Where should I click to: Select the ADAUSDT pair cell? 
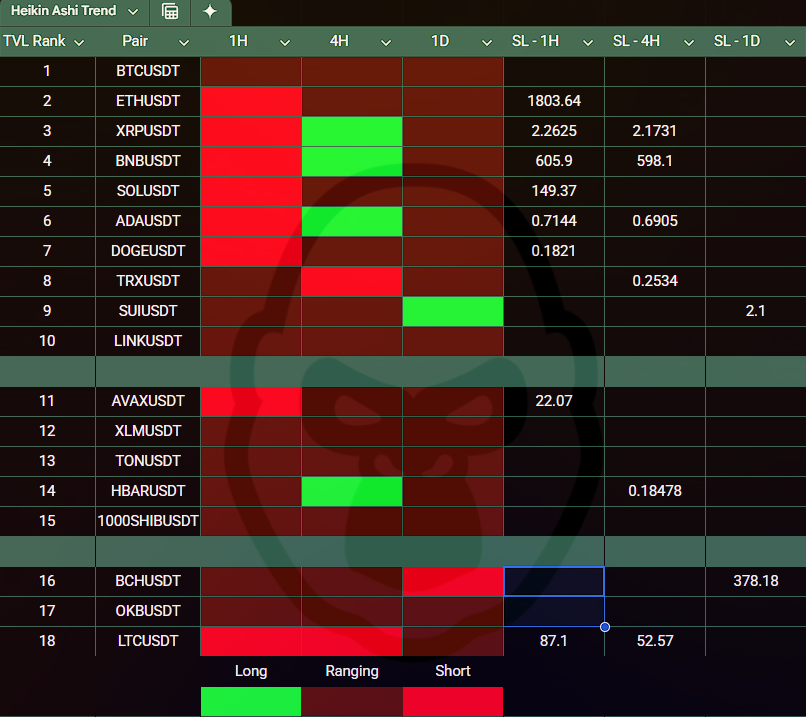coord(148,221)
